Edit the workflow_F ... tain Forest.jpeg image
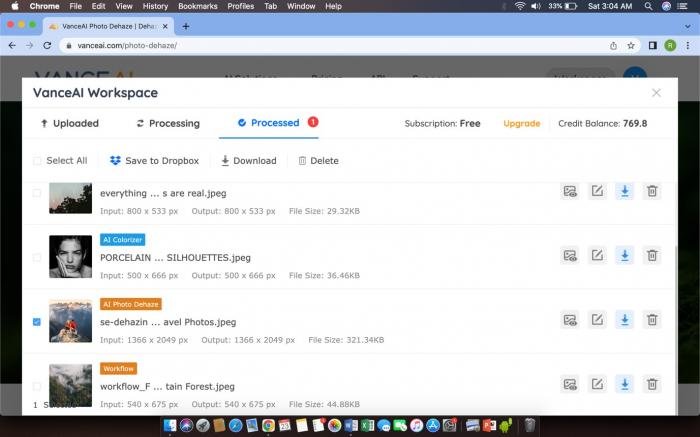Image resolution: width=700 pixels, height=437 pixels. (597, 384)
